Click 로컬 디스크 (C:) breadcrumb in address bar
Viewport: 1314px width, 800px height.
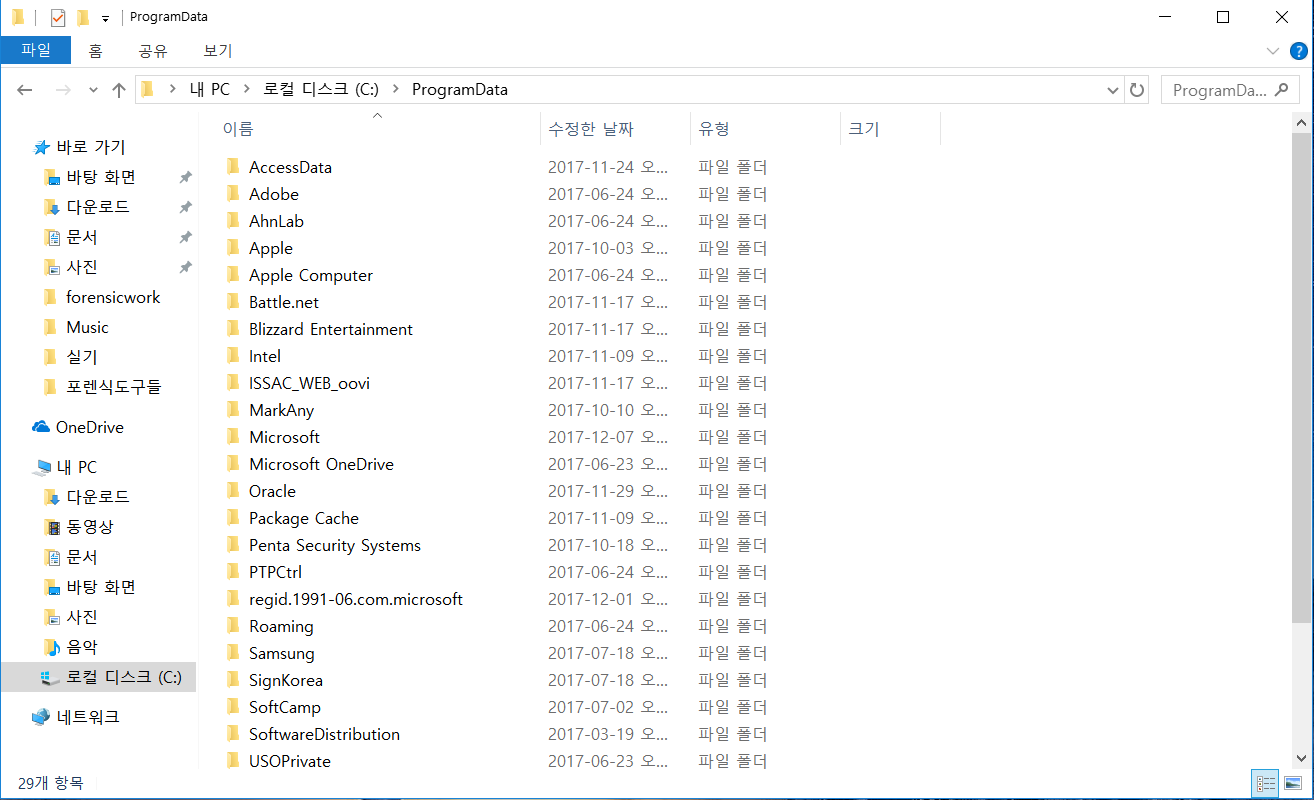point(321,89)
